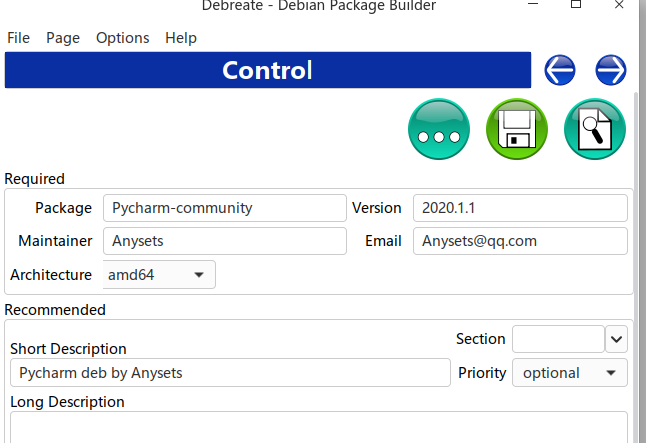Image resolution: width=646 pixels, height=443 pixels.
Task: Click the browse (three dots) round button
Action: (439, 129)
